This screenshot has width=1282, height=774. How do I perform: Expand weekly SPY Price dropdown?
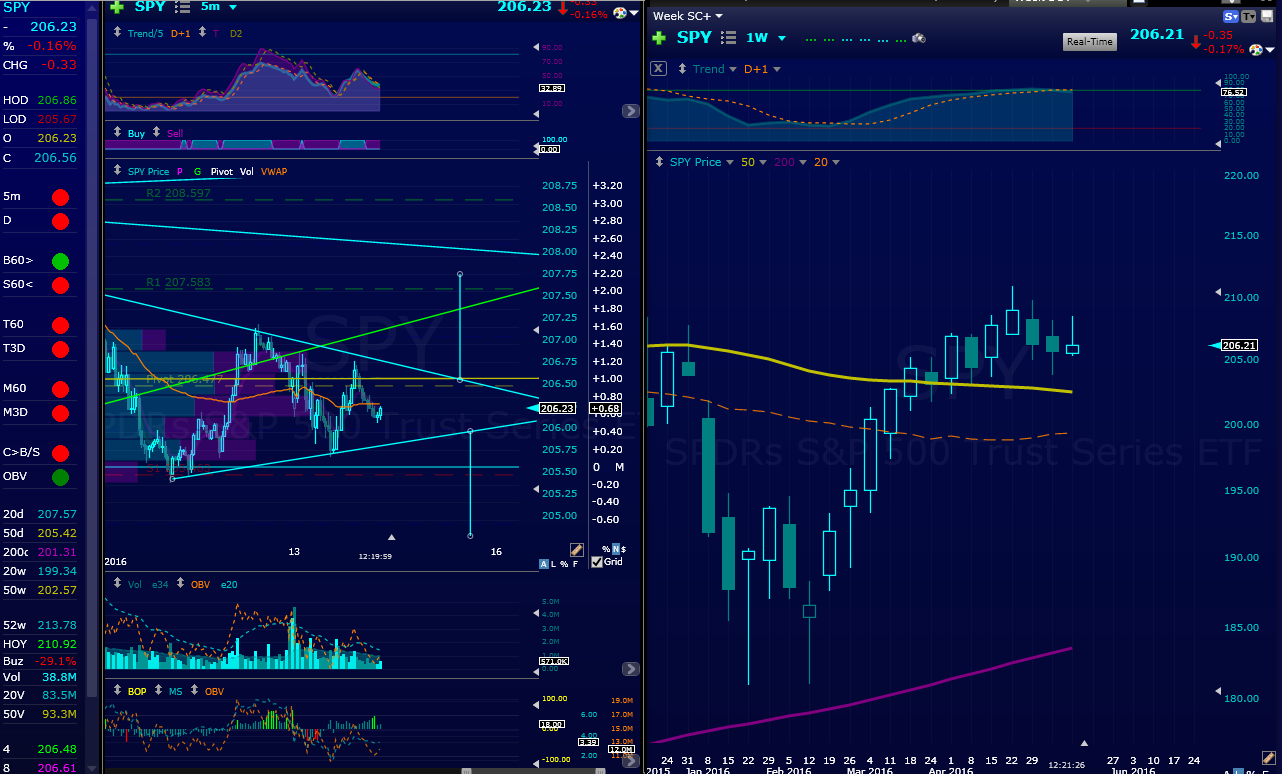729,162
